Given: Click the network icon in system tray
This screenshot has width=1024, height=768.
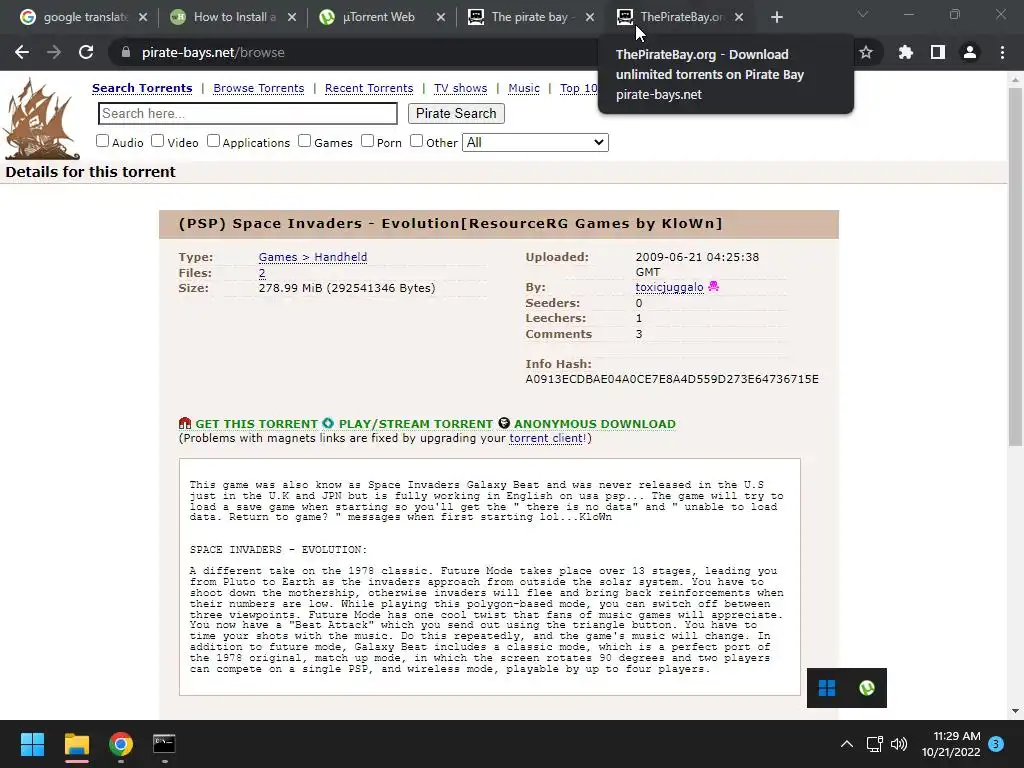Looking at the screenshot, I should tap(874, 744).
